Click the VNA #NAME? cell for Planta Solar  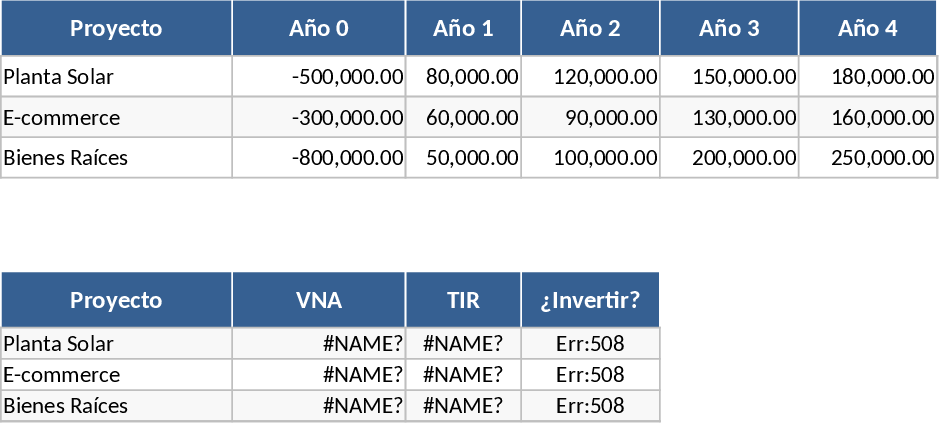coord(319,344)
